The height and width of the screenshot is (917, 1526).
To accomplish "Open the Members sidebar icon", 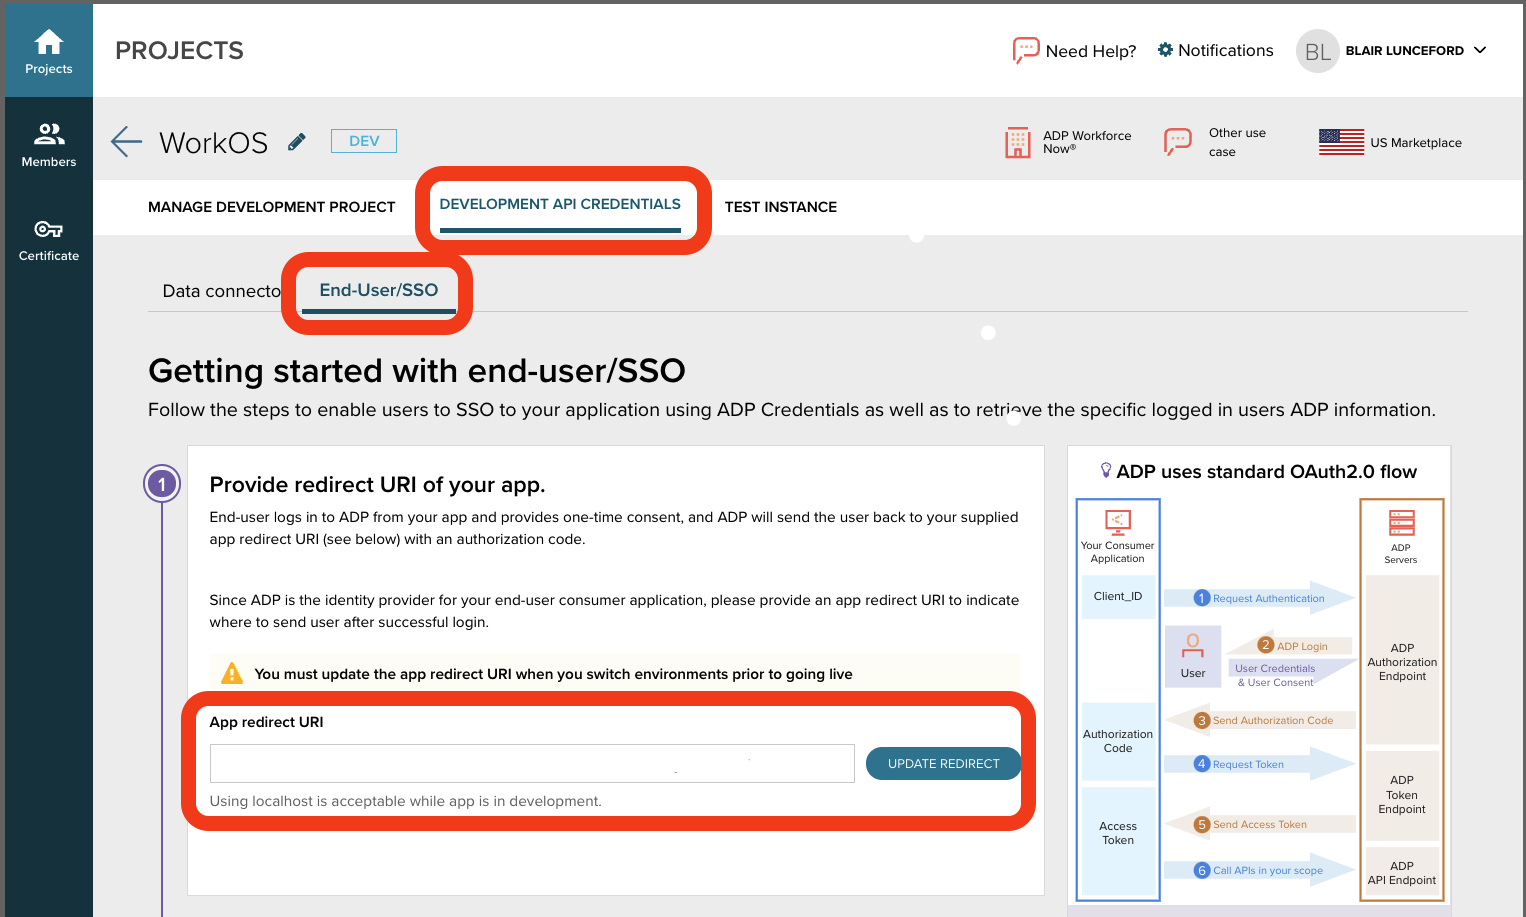I will [48, 134].
